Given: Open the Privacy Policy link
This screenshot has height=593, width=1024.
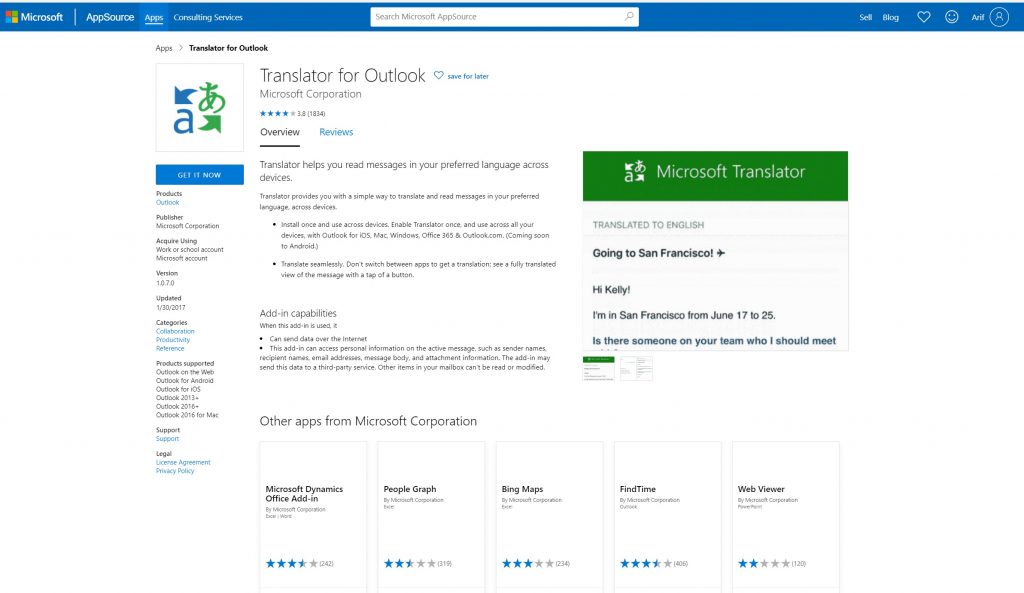Looking at the screenshot, I should 175,471.
